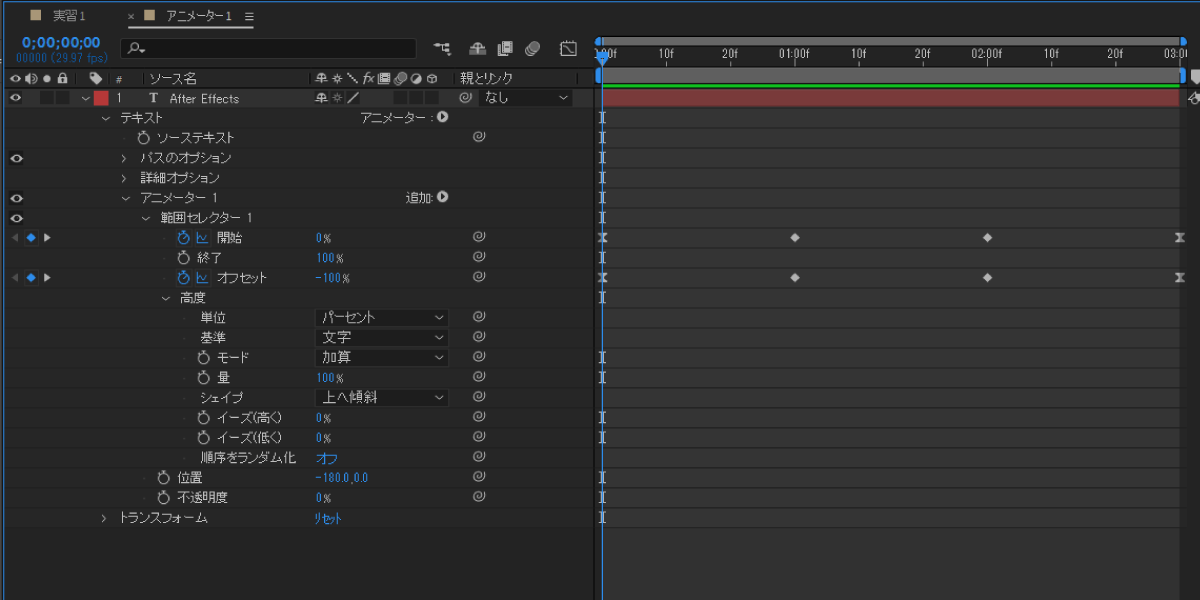This screenshot has width=1200, height=600.
Task: Toggle the shy layers hide switch
Action: [477, 48]
